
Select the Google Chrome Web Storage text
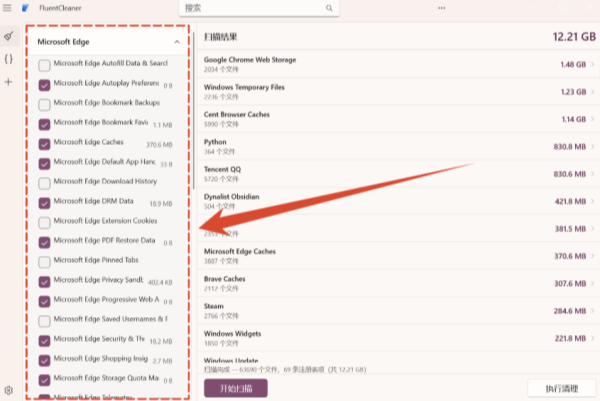(250, 60)
